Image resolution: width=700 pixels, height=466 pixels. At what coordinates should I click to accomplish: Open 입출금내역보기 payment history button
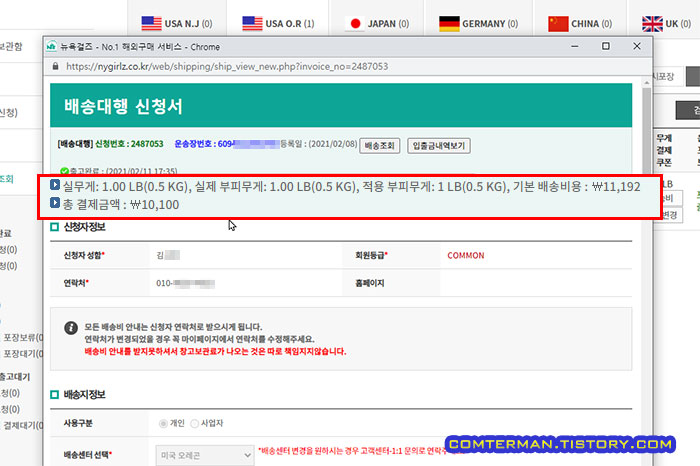pos(438,146)
